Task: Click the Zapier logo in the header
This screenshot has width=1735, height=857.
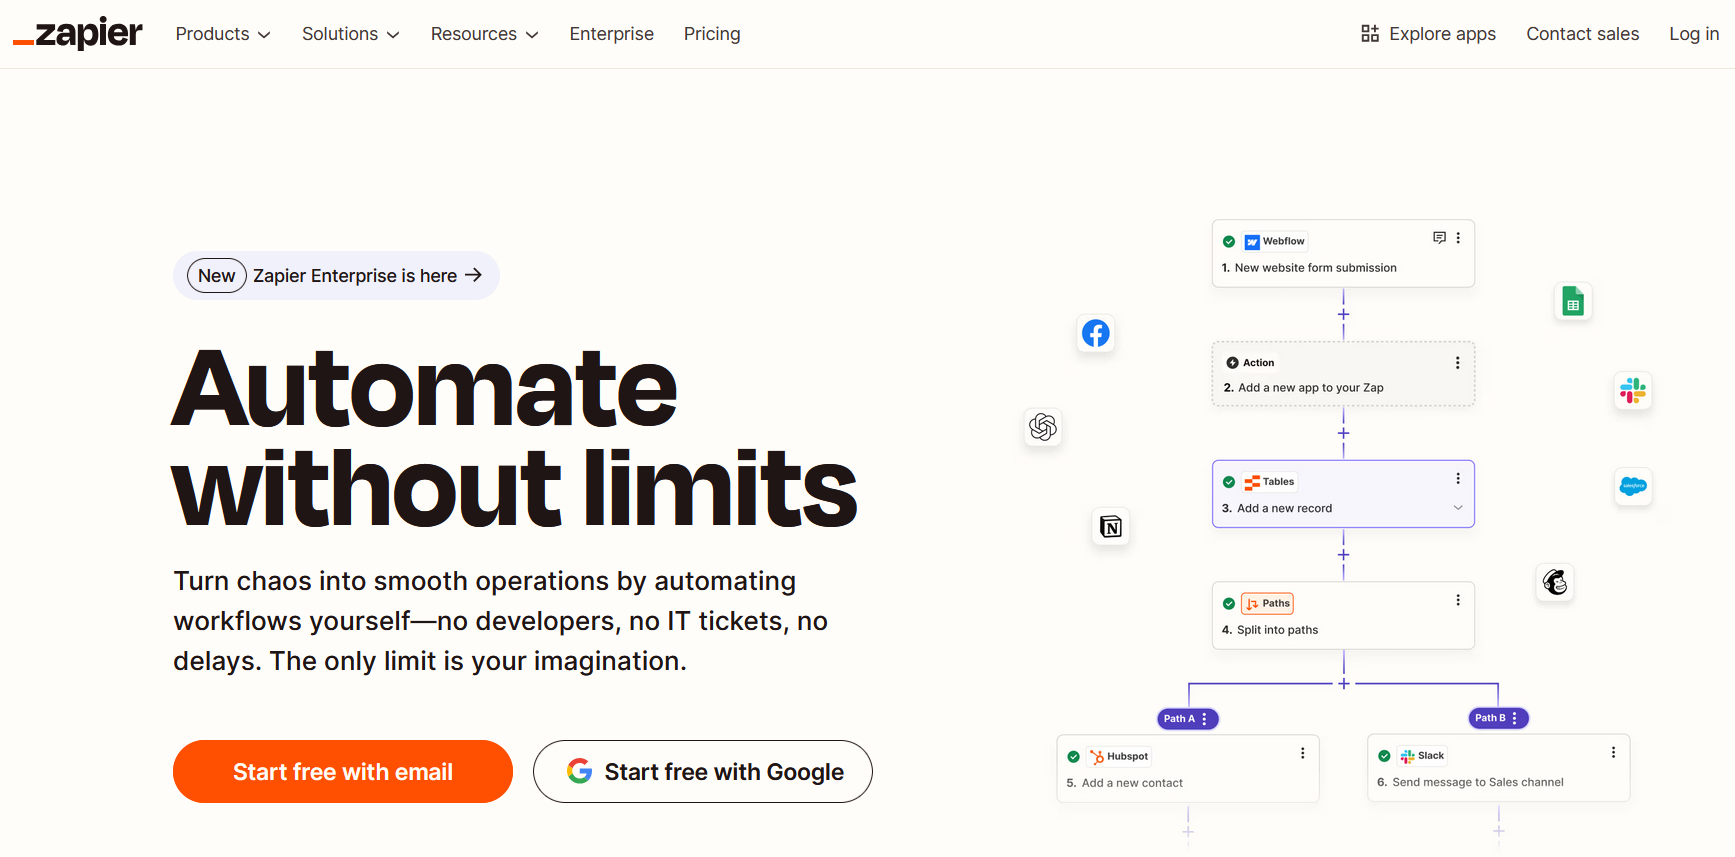Action: (x=77, y=32)
